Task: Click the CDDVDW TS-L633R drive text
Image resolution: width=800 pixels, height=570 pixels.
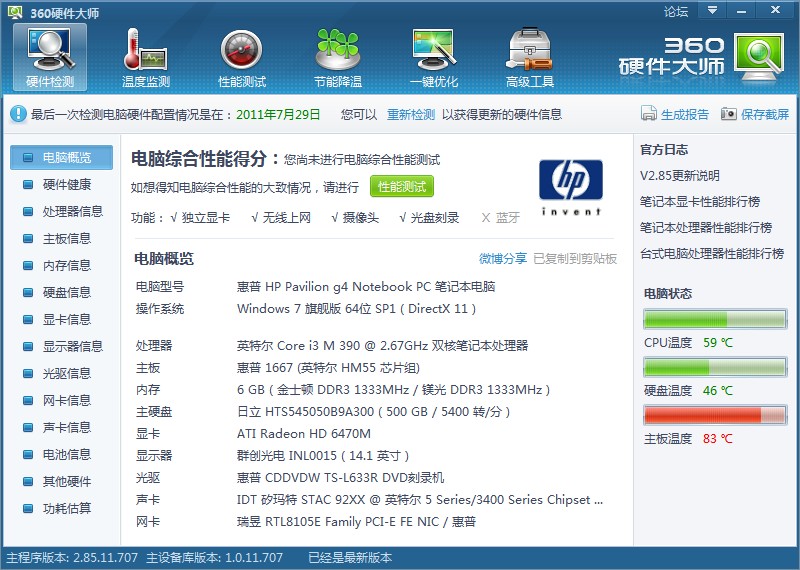Action: point(340,478)
